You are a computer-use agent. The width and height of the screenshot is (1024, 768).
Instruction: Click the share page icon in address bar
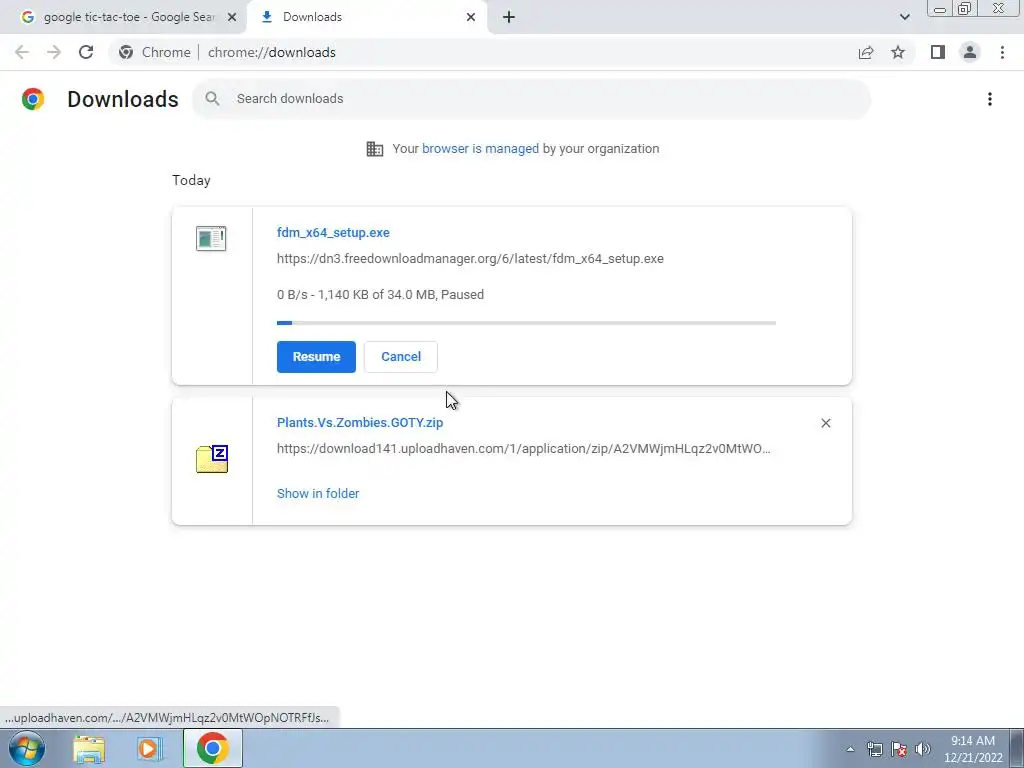[866, 52]
